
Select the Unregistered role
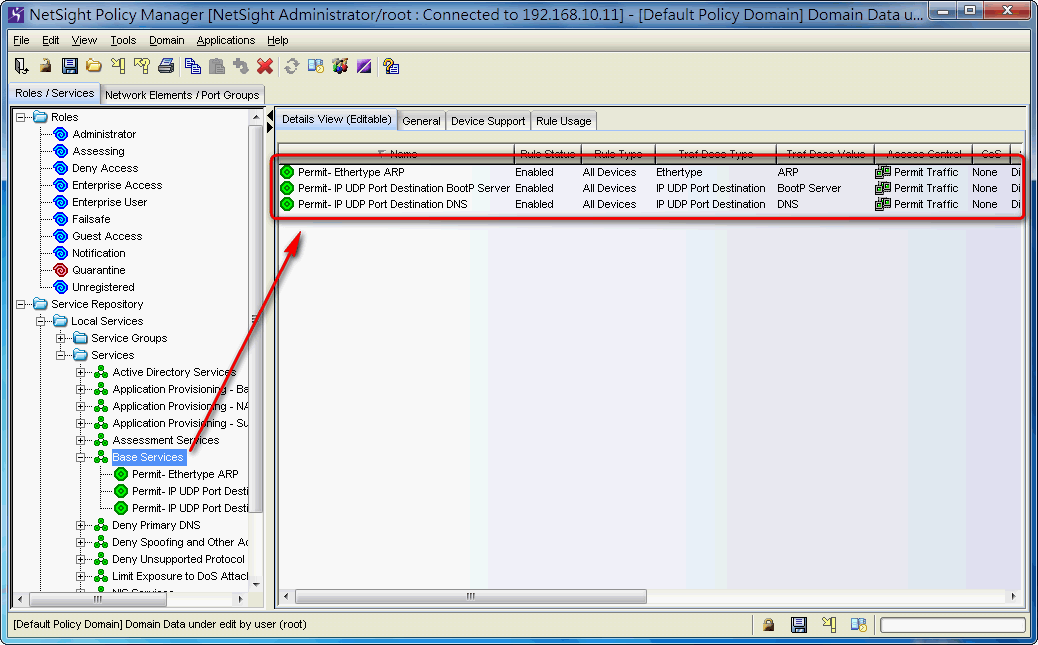103,287
